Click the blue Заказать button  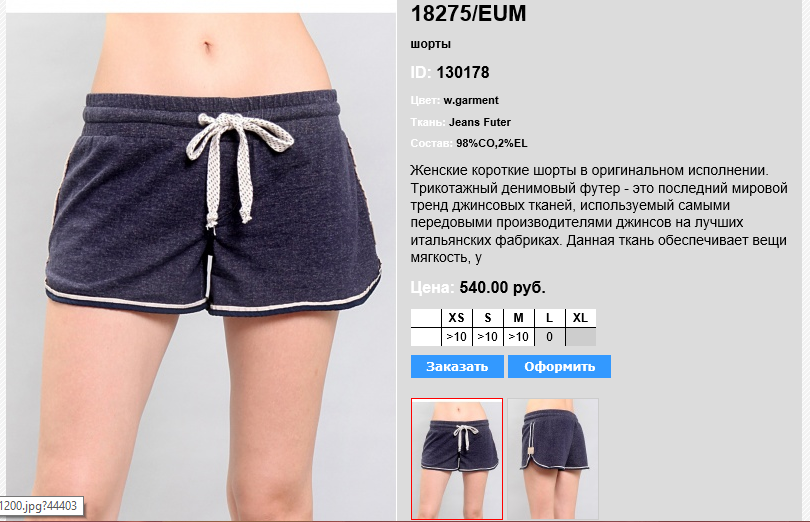(x=457, y=366)
